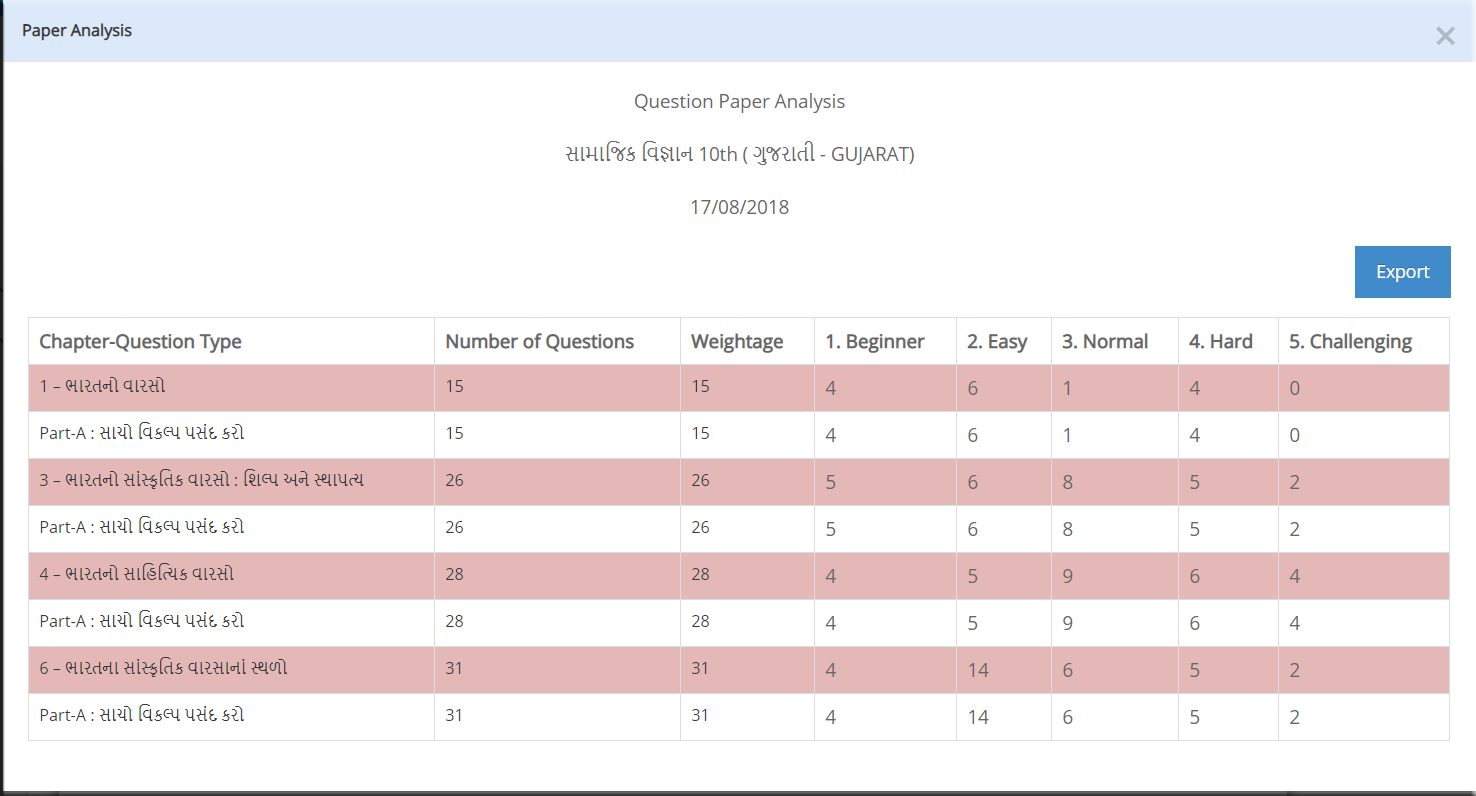Click the Part-A row directly below chapter 1

coord(142,434)
